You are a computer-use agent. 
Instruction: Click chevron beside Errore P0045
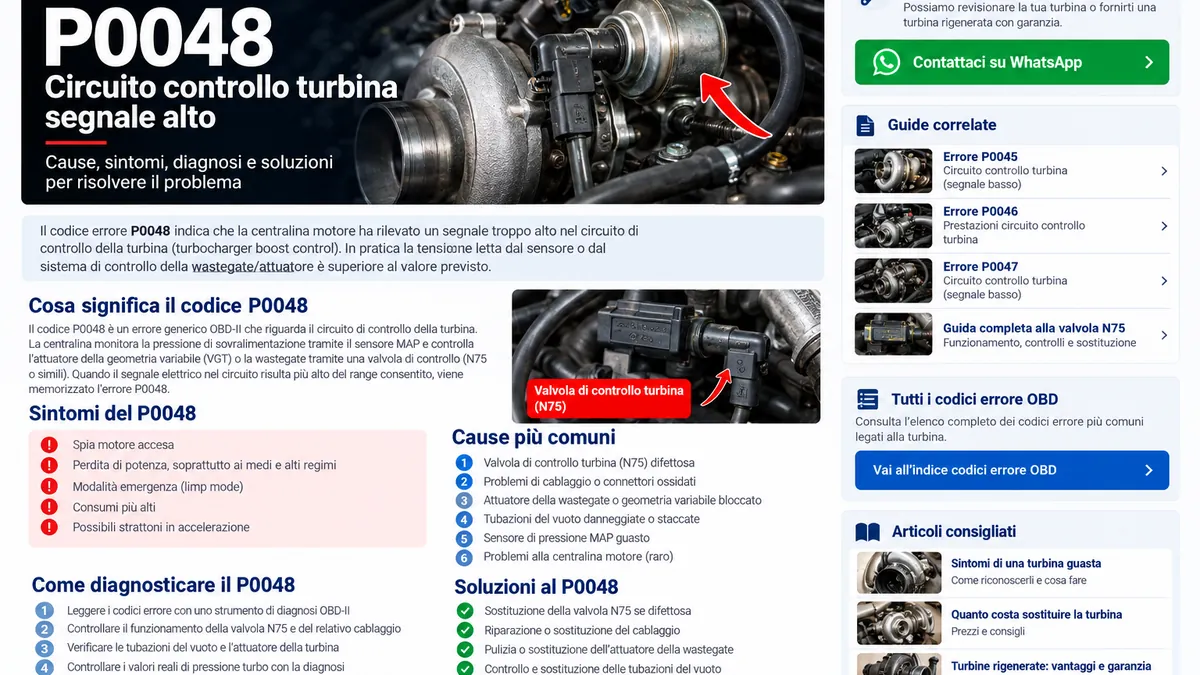pyautogui.click(x=1164, y=171)
